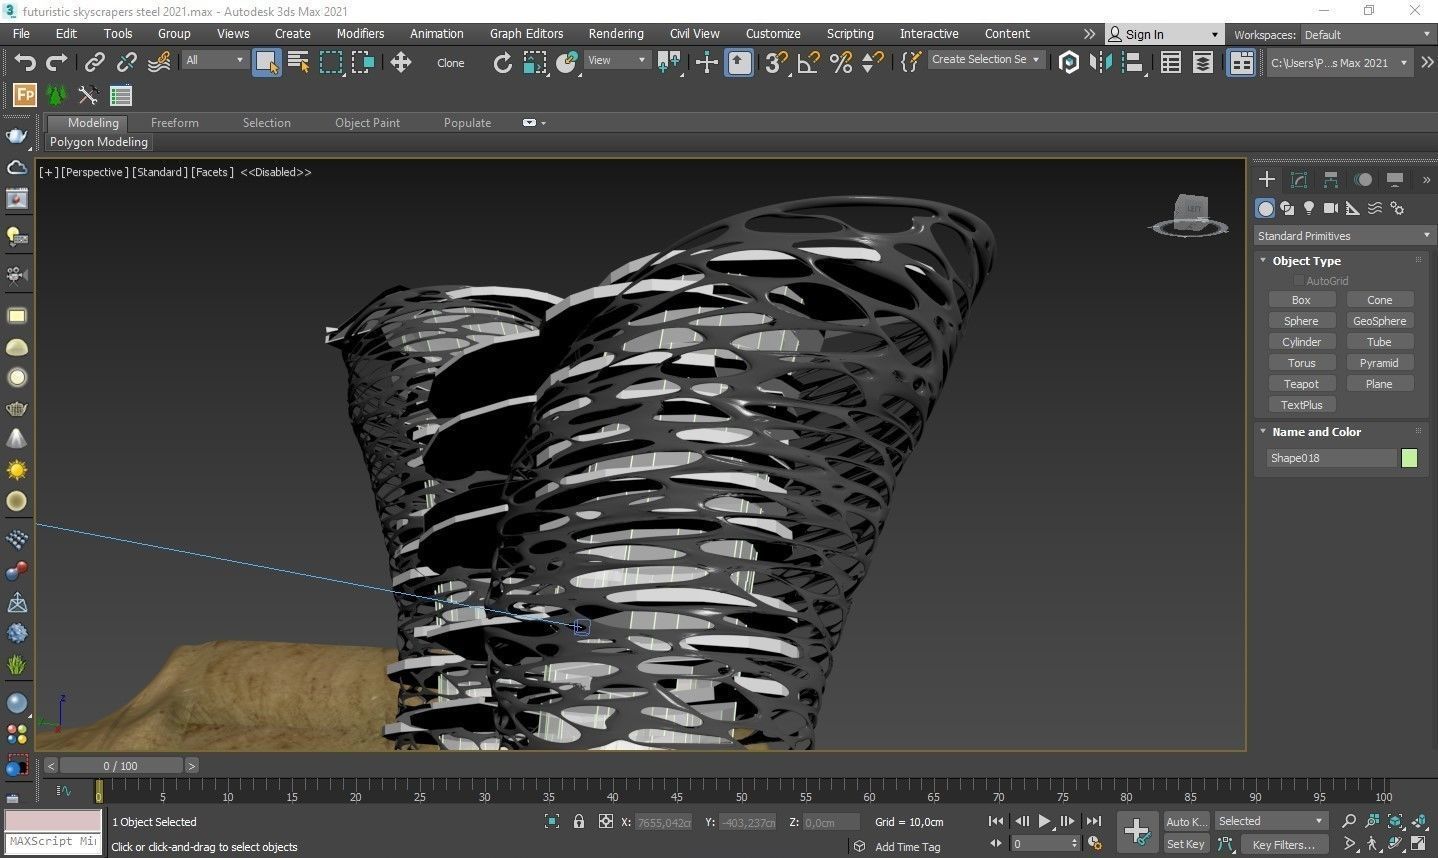Click the Undo arrow icon
The width and height of the screenshot is (1438, 858).
[24, 63]
